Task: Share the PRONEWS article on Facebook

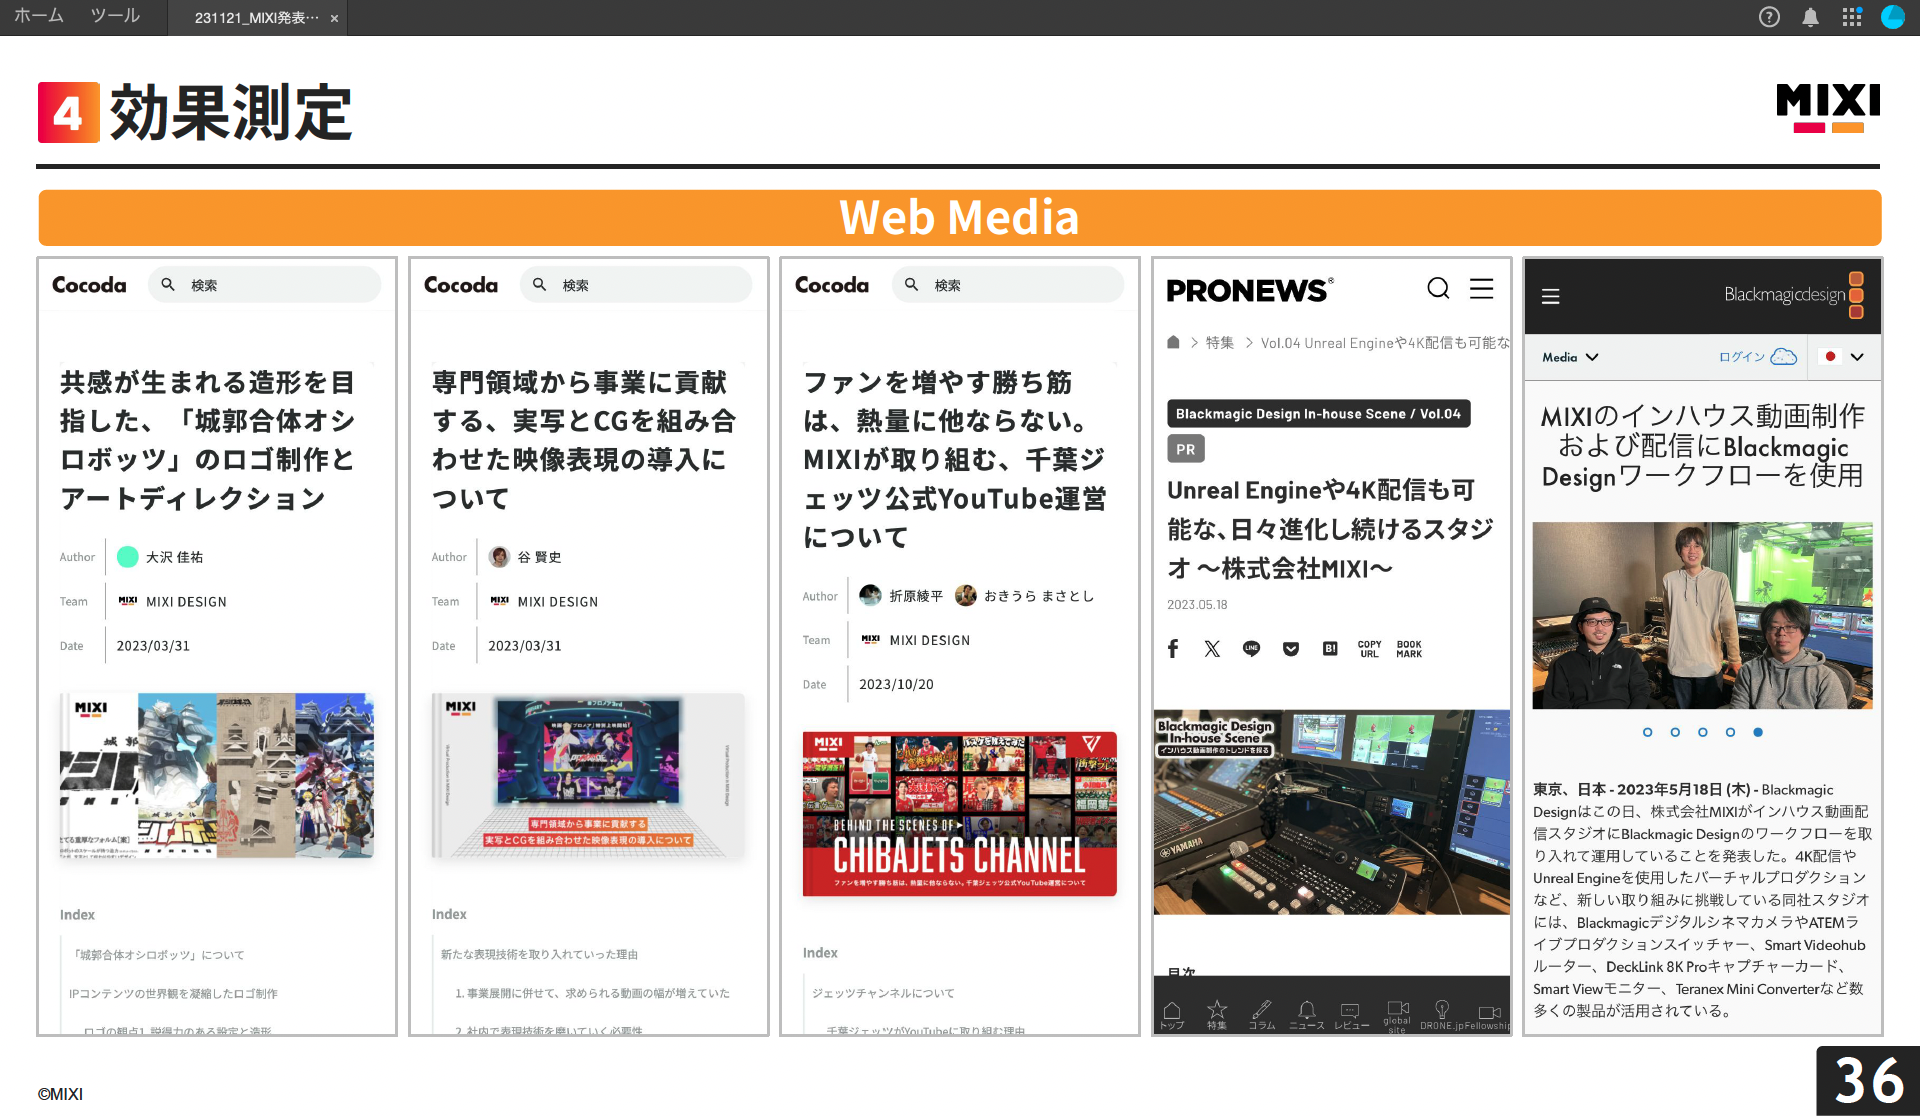Action: tap(1173, 648)
